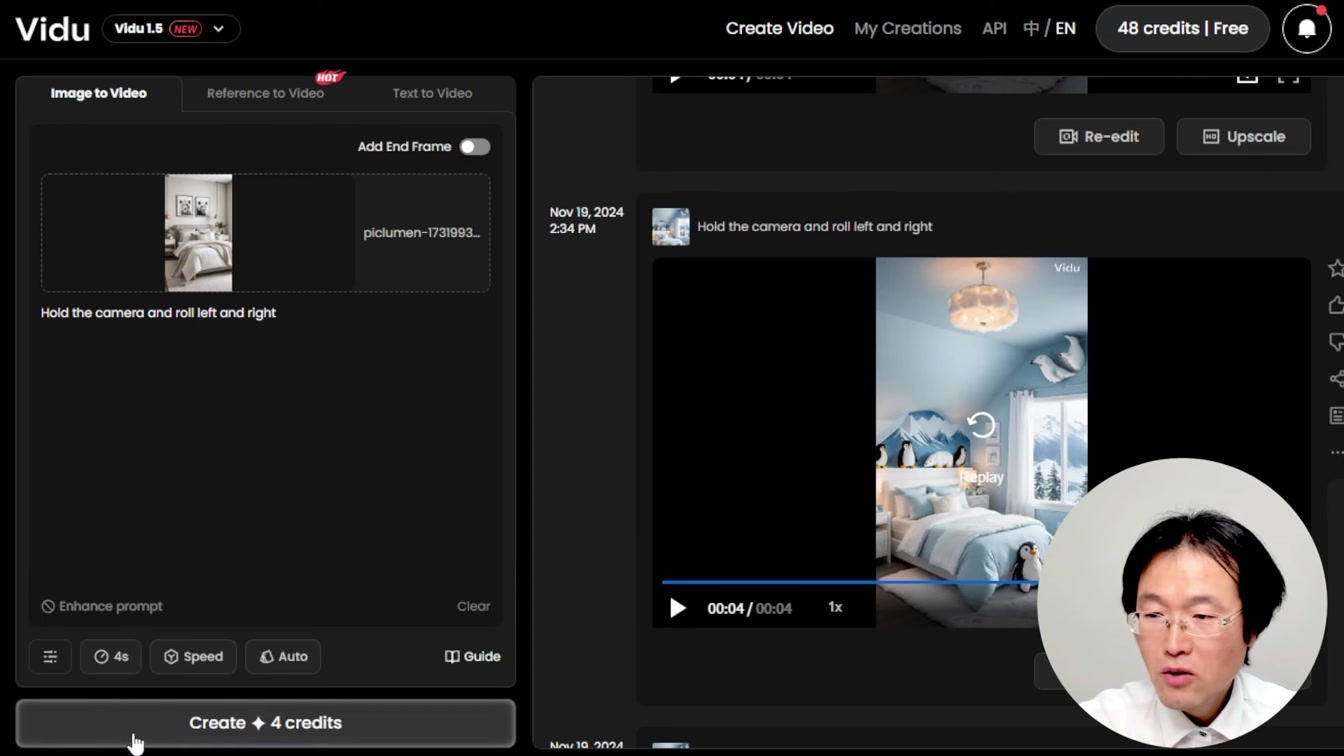Screen dimensions: 1344x756
Task: Click Create 4 credits button
Action: pyautogui.click(x=265, y=723)
